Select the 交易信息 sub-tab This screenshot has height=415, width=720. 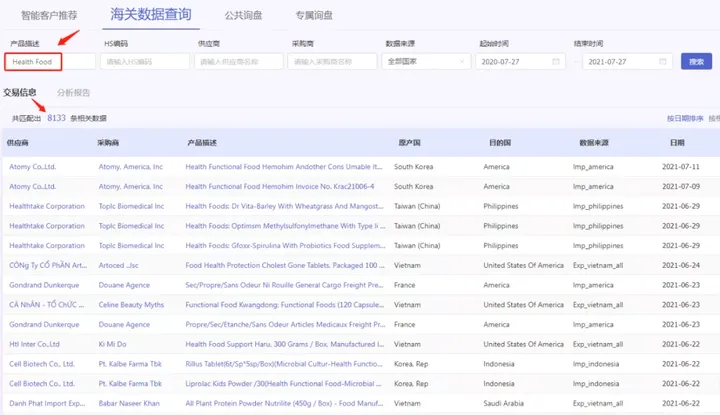click(20, 92)
